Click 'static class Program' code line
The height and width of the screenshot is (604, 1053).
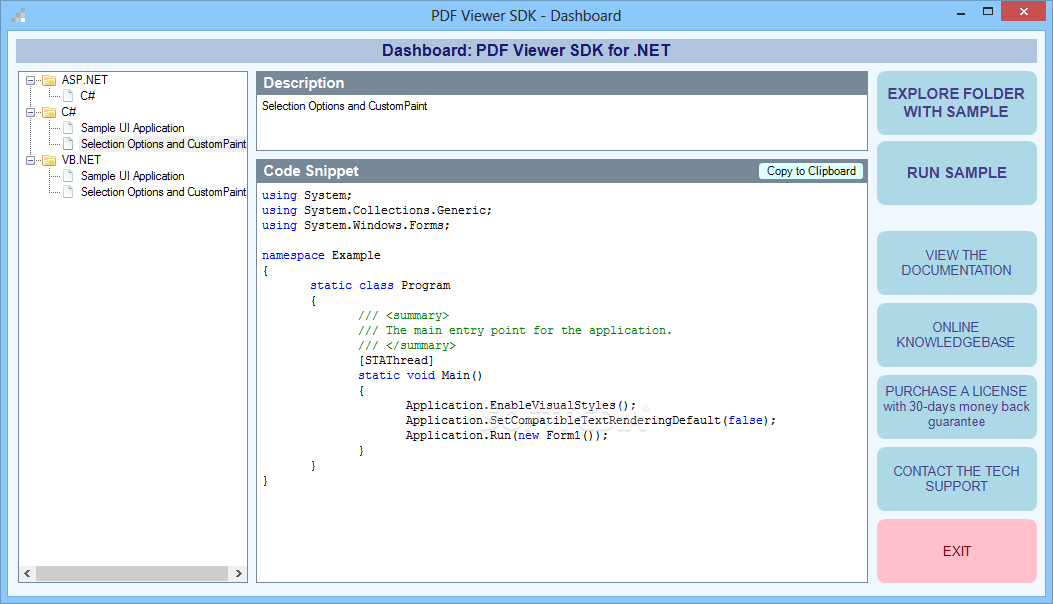(x=380, y=286)
